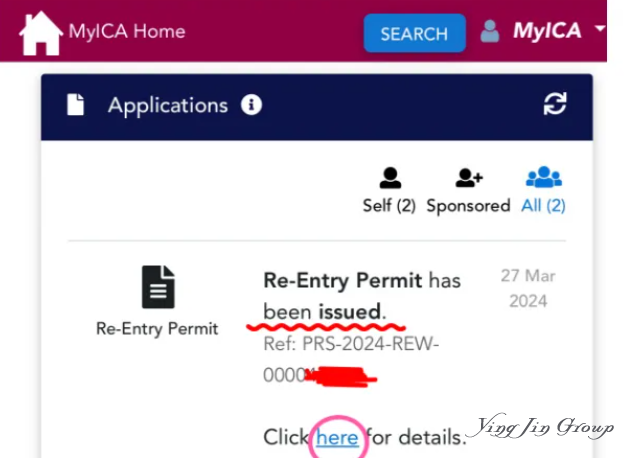Click the house icon in the header
This screenshot has height=458, width=624.
(41, 33)
